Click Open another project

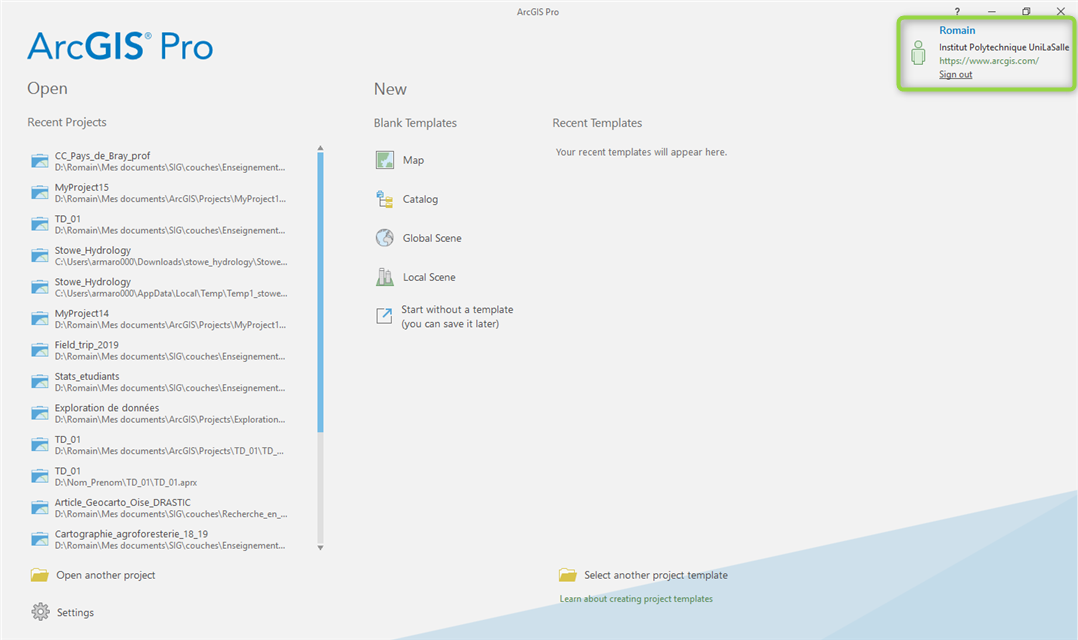106,575
